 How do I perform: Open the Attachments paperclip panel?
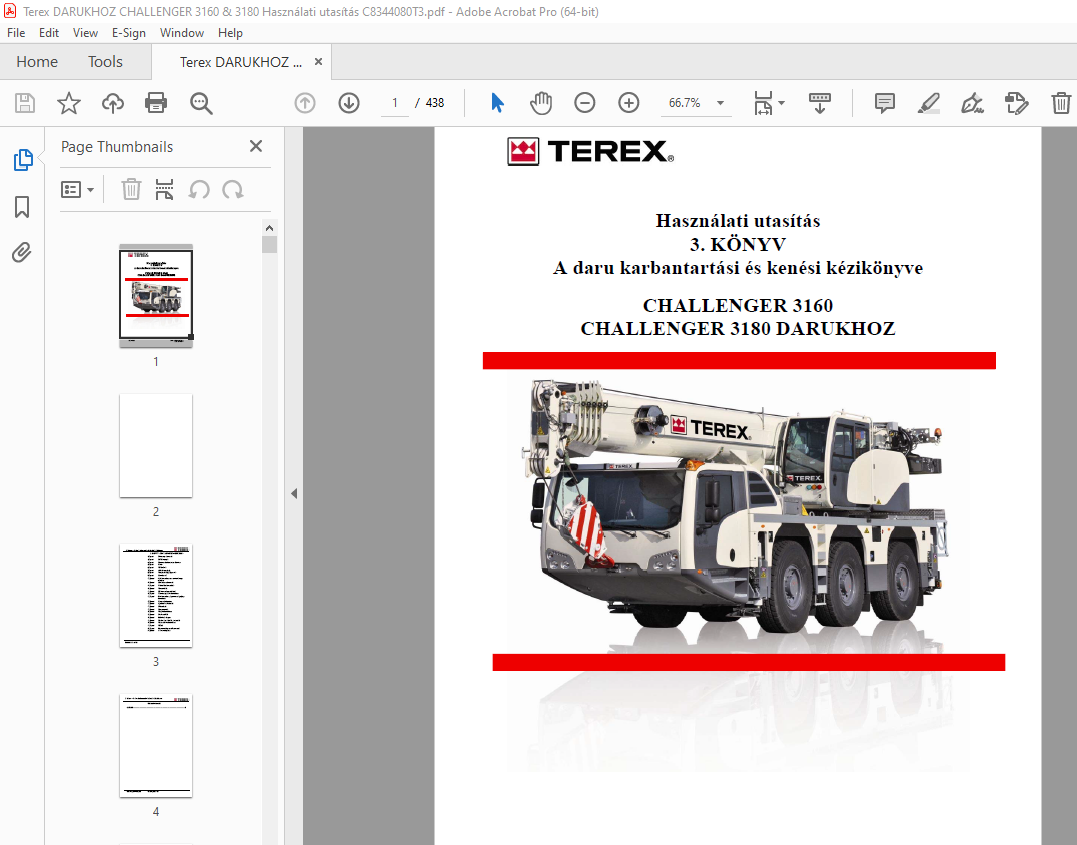click(22, 253)
